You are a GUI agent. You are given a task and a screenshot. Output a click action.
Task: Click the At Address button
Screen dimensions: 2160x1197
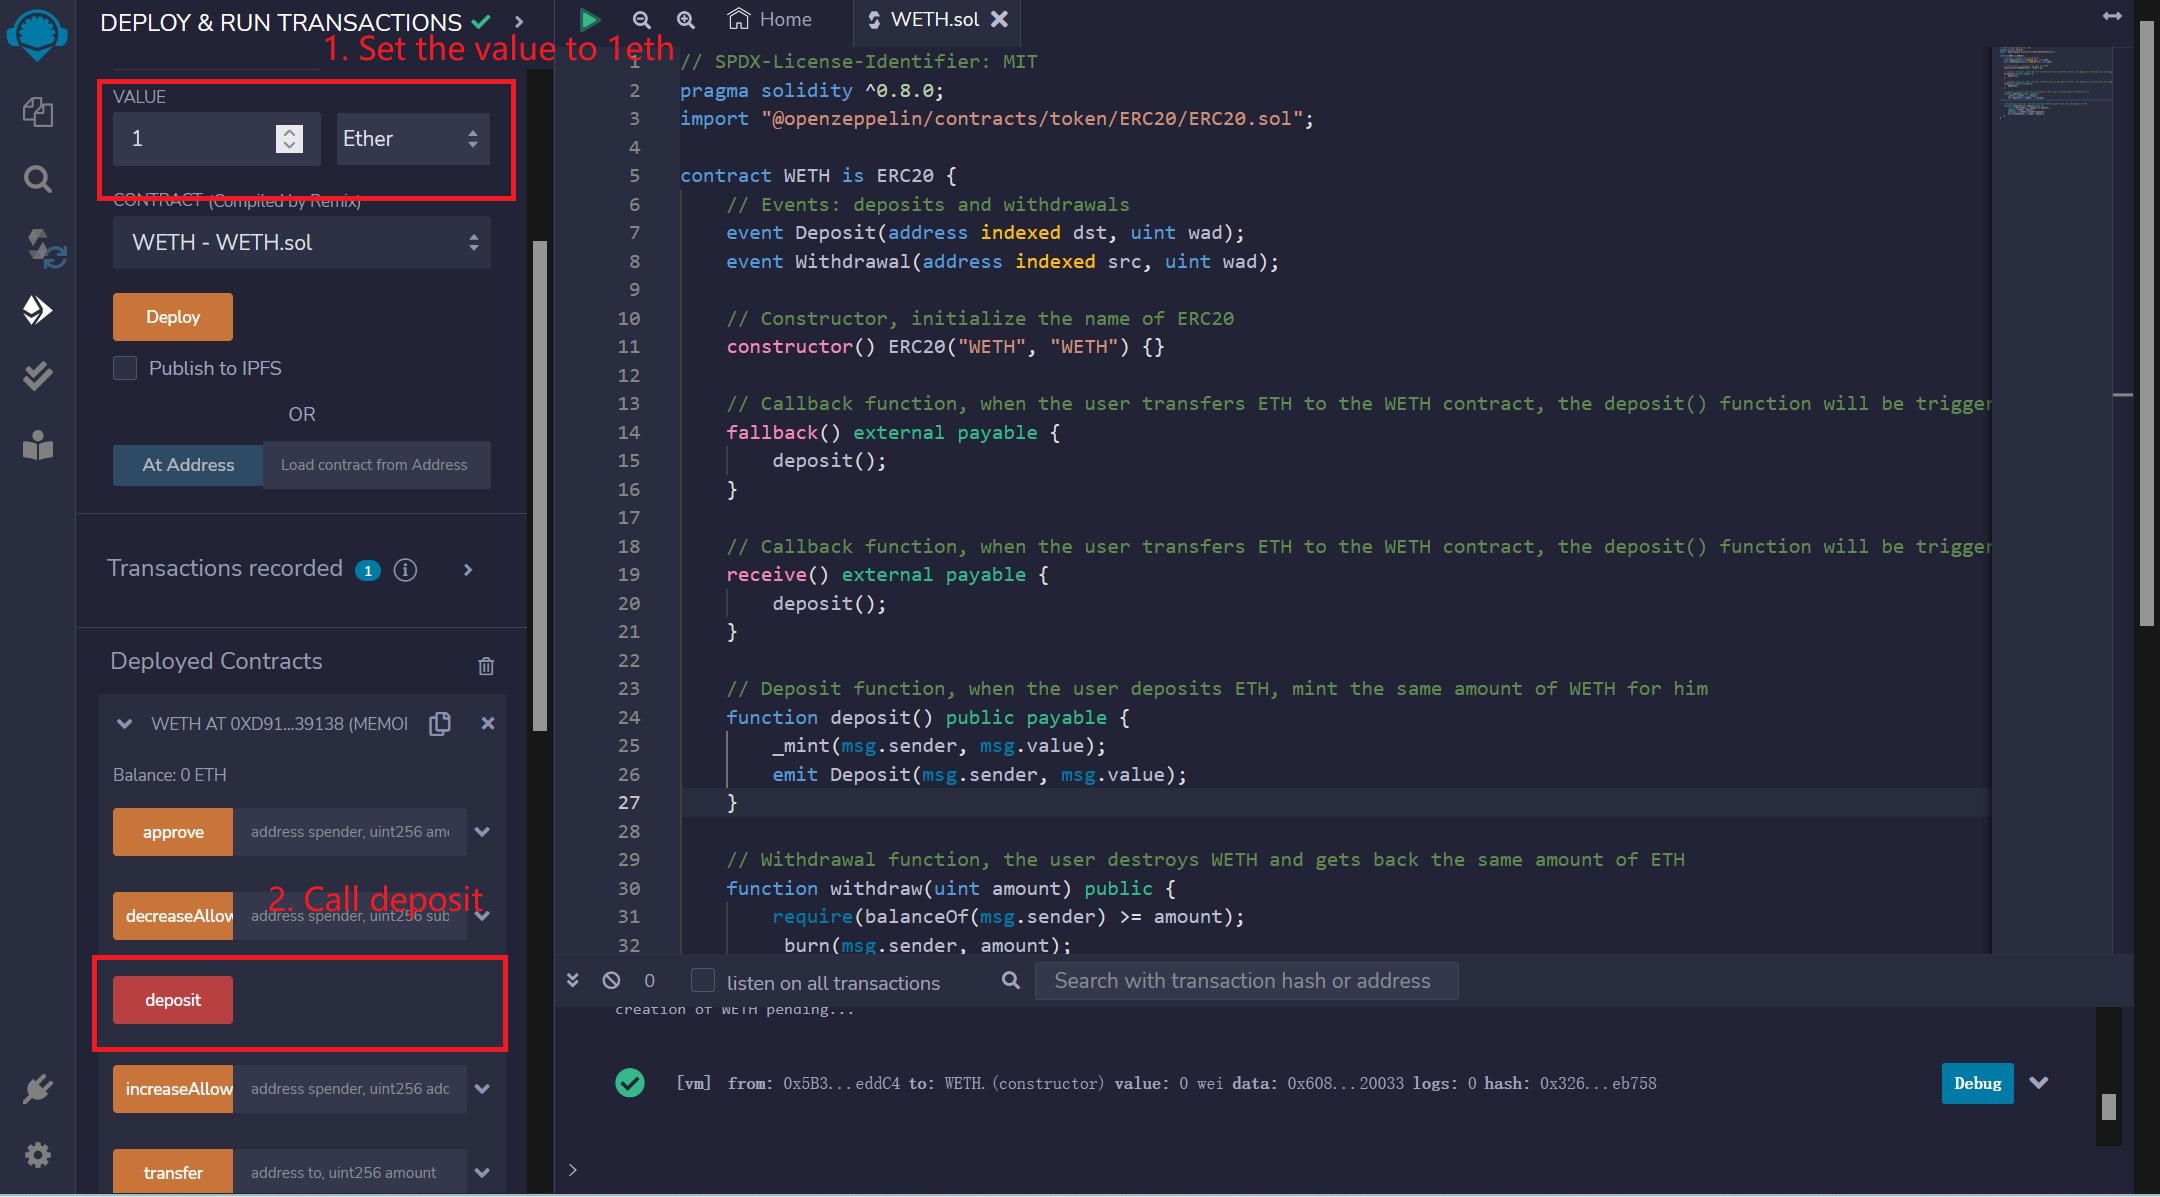point(187,463)
